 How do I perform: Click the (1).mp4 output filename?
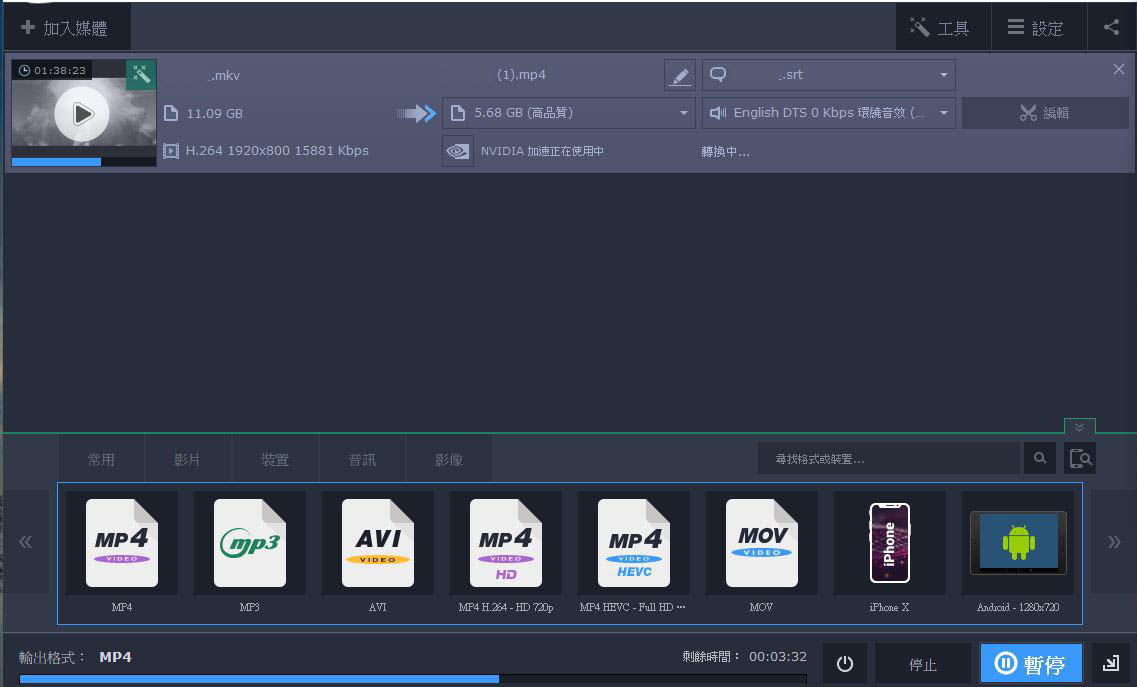521,75
